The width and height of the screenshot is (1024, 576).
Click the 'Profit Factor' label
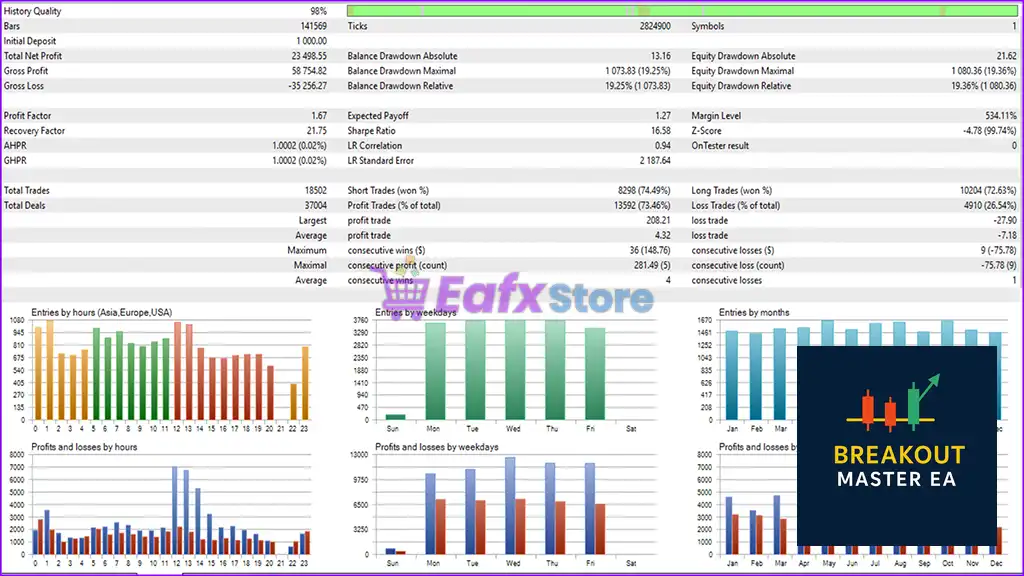click(x=27, y=116)
